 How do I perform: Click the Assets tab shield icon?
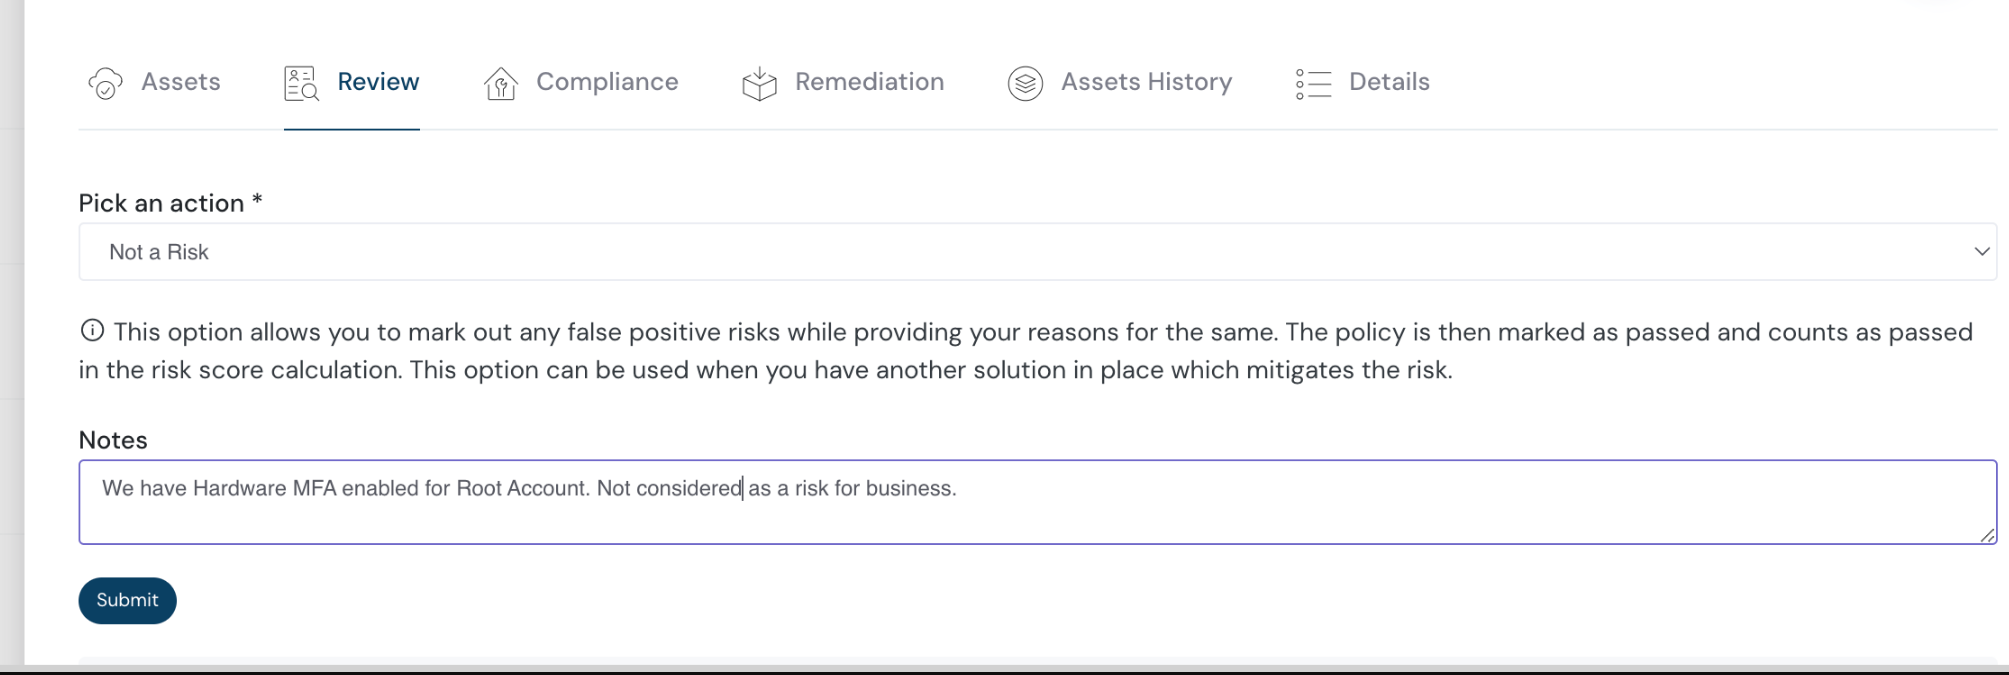(x=105, y=84)
